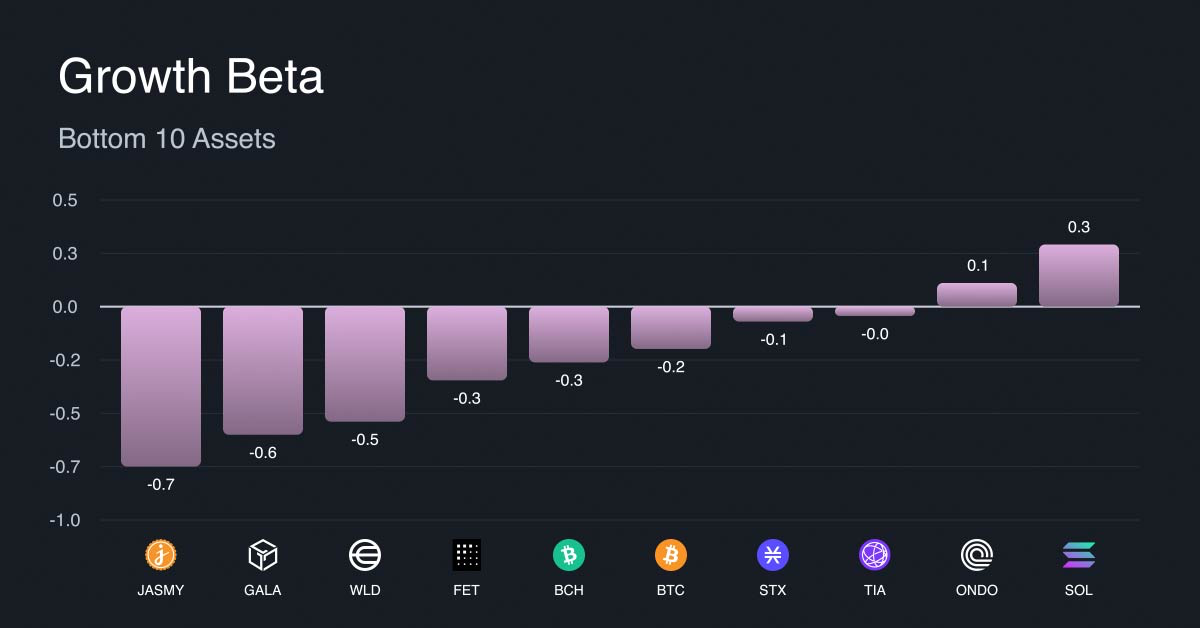Click the JASMY coin icon

click(x=161, y=554)
